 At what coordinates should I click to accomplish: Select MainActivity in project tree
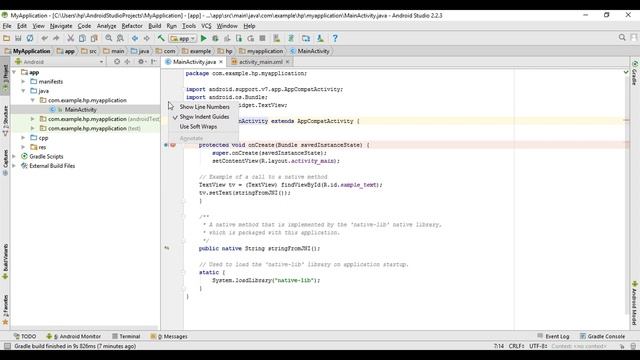pos(80,109)
